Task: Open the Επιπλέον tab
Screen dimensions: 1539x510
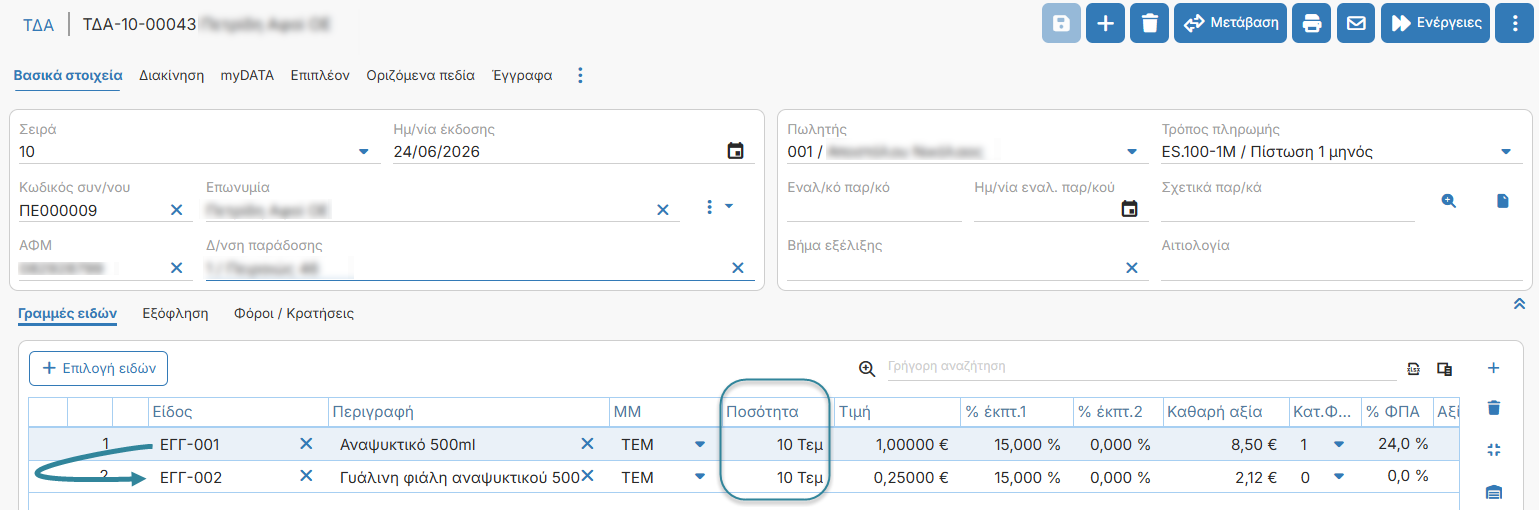Action: click(320, 75)
